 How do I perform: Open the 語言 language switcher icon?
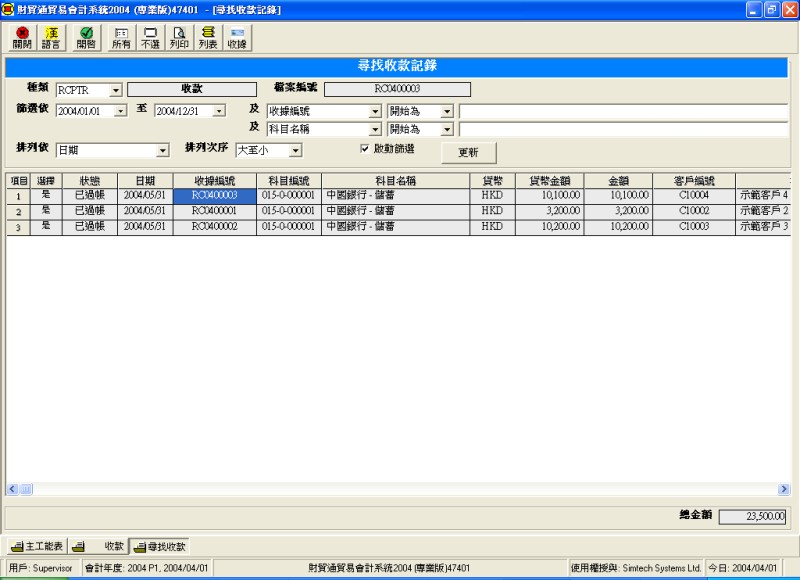pyautogui.click(x=51, y=38)
